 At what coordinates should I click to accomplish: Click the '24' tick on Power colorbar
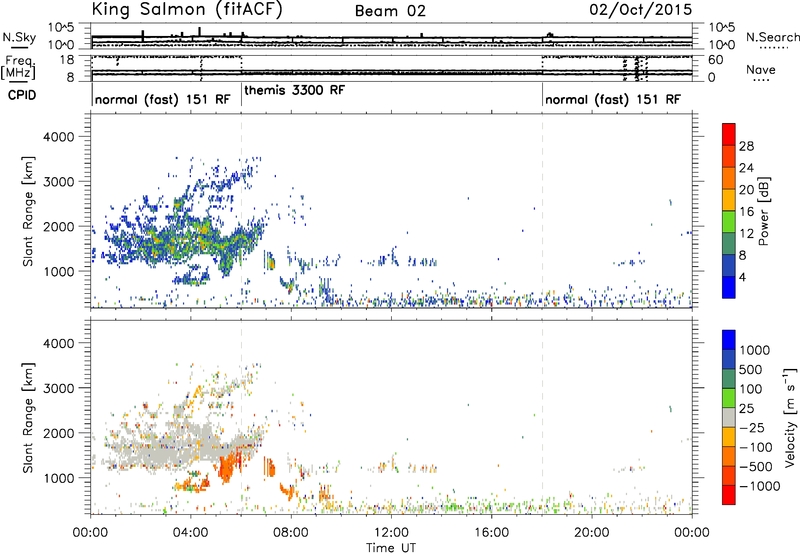746,168
